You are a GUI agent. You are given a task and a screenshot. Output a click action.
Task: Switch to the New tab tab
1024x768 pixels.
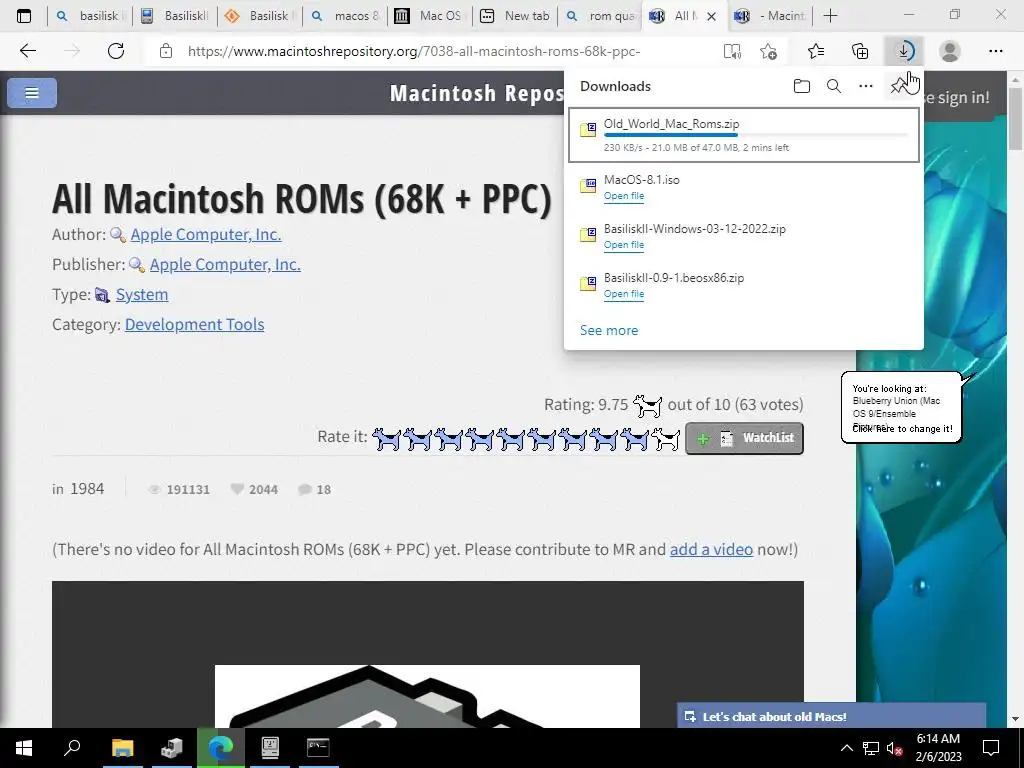tap(515, 16)
